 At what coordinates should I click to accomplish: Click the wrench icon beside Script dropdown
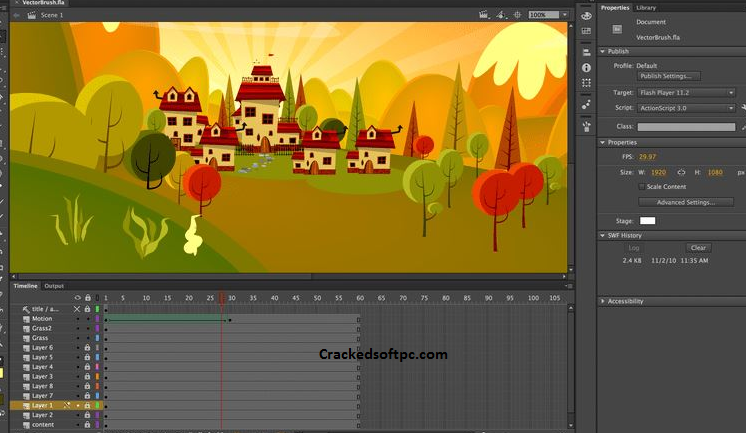tap(743, 108)
